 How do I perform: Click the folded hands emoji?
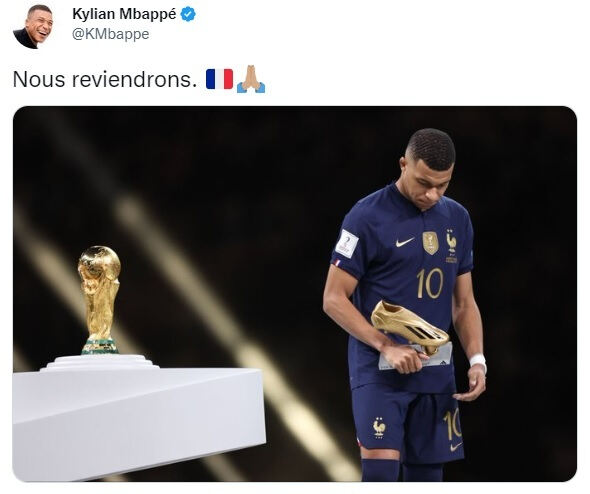(x=251, y=79)
